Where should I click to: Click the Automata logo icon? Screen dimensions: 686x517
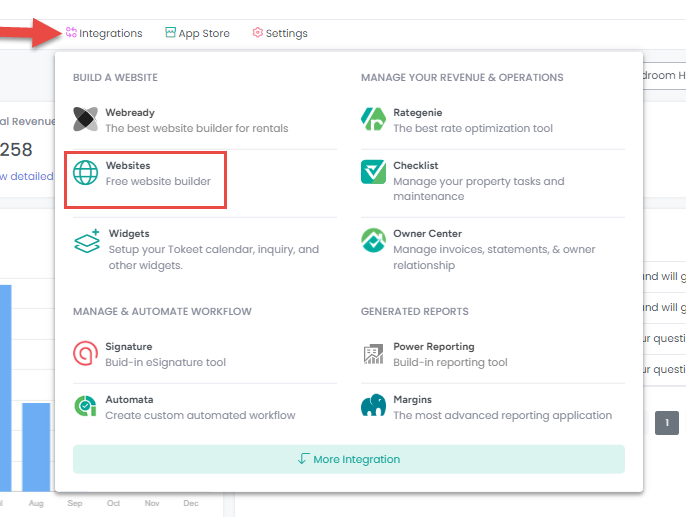(x=85, y=406)
